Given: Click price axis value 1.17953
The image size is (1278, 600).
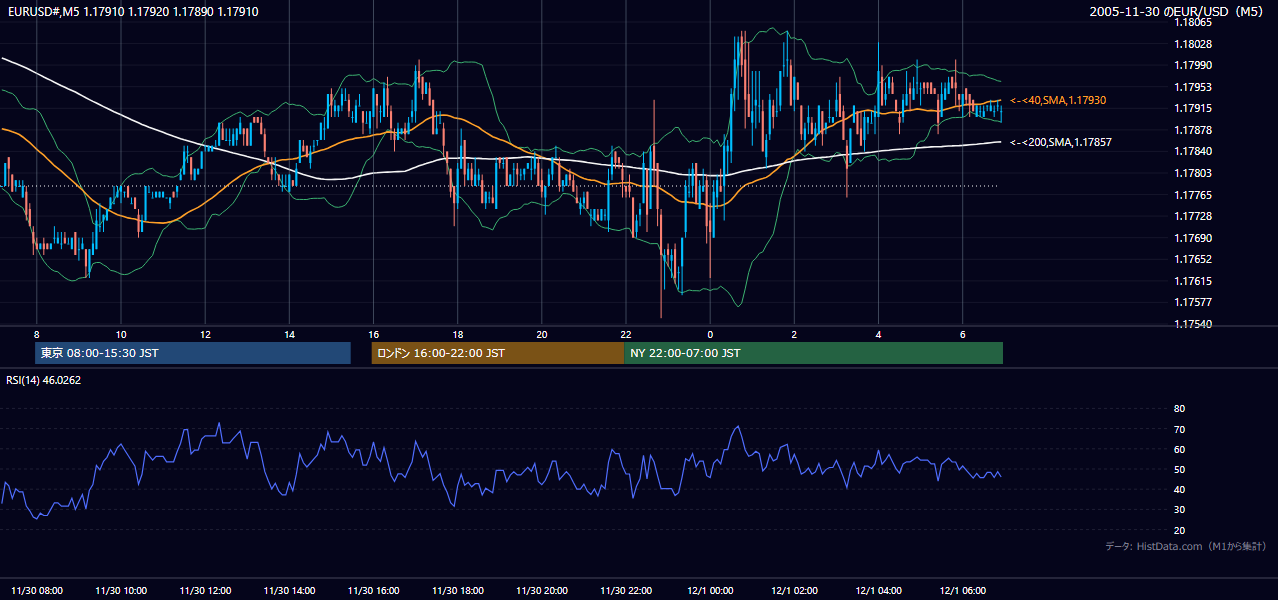Looking at the screenshot, I should click(1195, 87).
